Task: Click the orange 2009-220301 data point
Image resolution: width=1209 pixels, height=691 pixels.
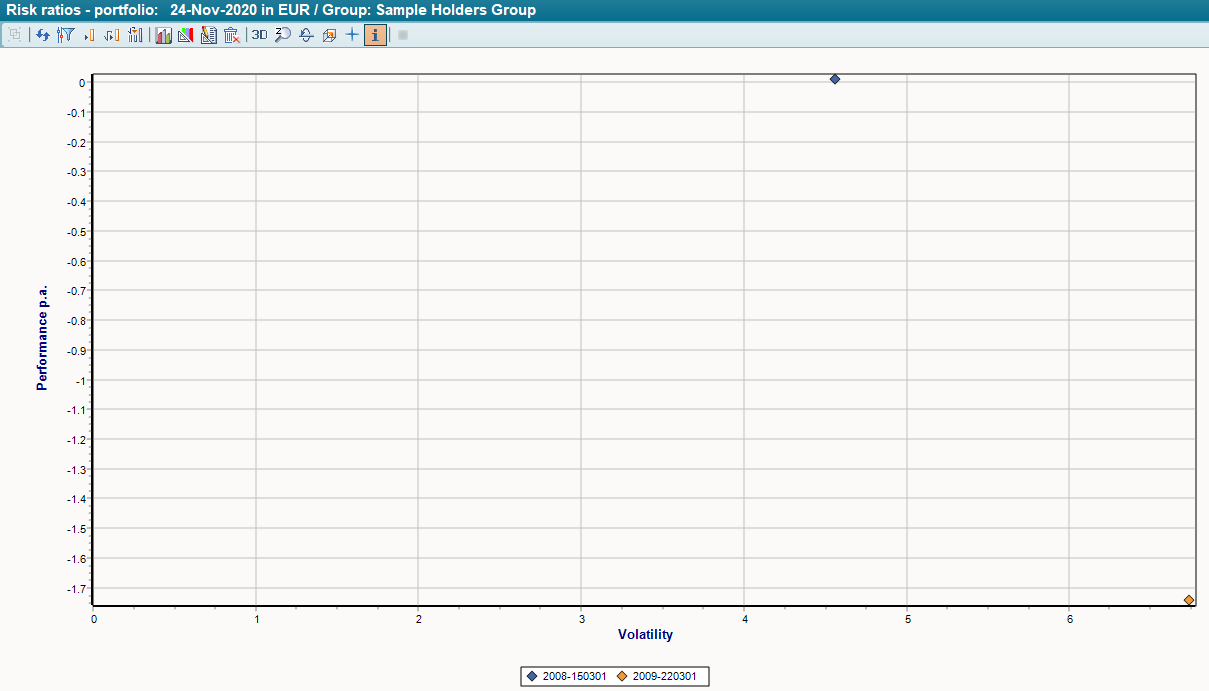Action: (x=1189, y=600)
